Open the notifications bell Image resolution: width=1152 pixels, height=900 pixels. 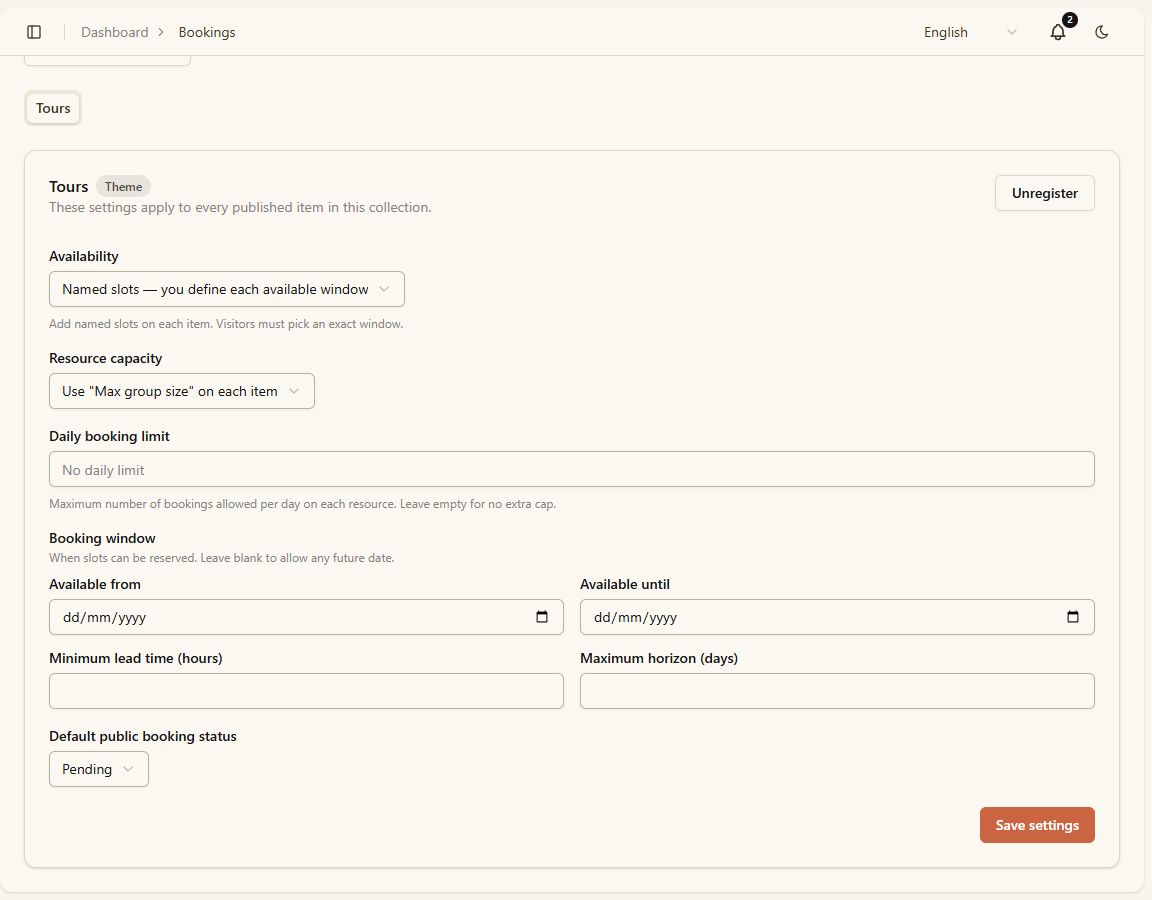point(1057,32)
